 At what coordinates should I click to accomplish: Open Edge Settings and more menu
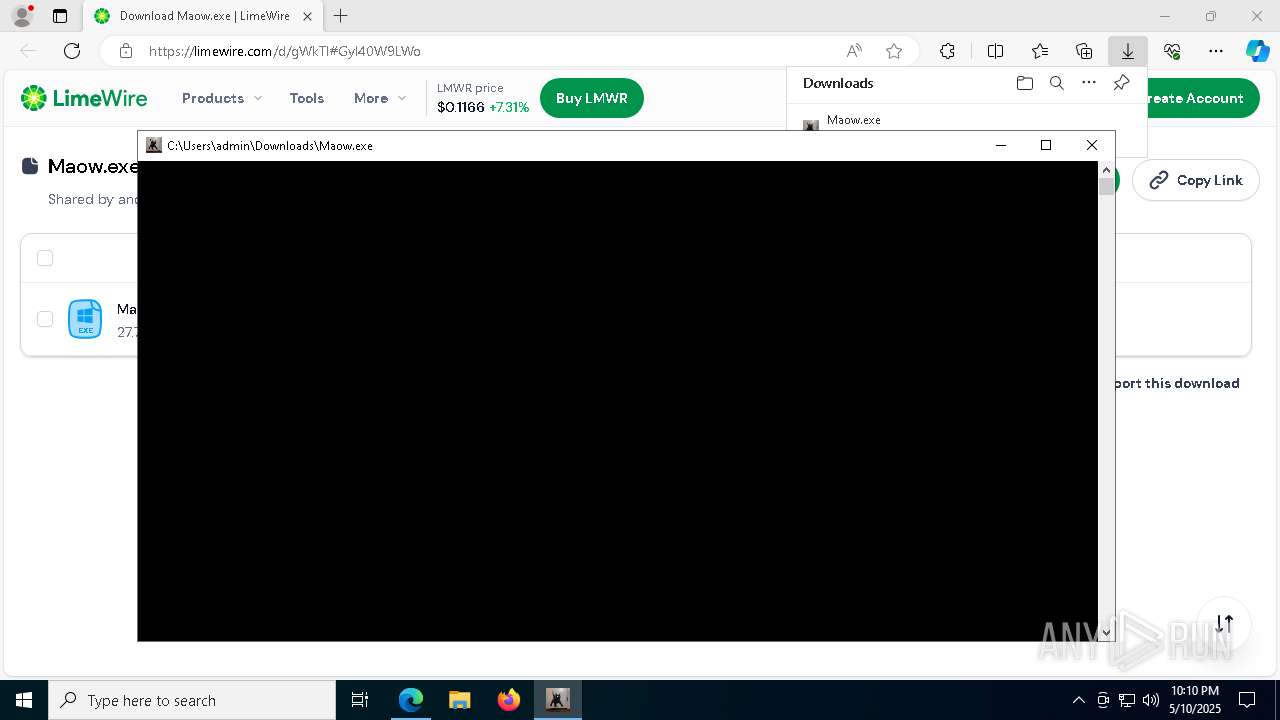click(x=1216, y=51)
